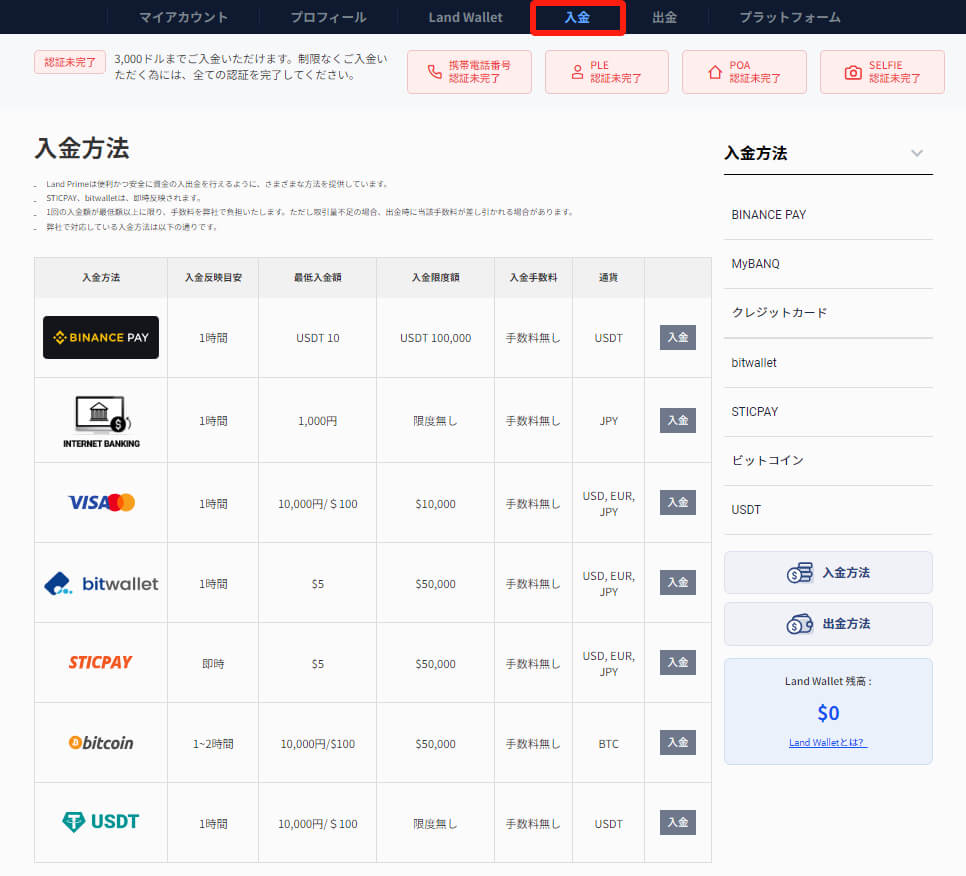Open the マイアカウント tab
The image size is (966, 876).
pos(183,17)
